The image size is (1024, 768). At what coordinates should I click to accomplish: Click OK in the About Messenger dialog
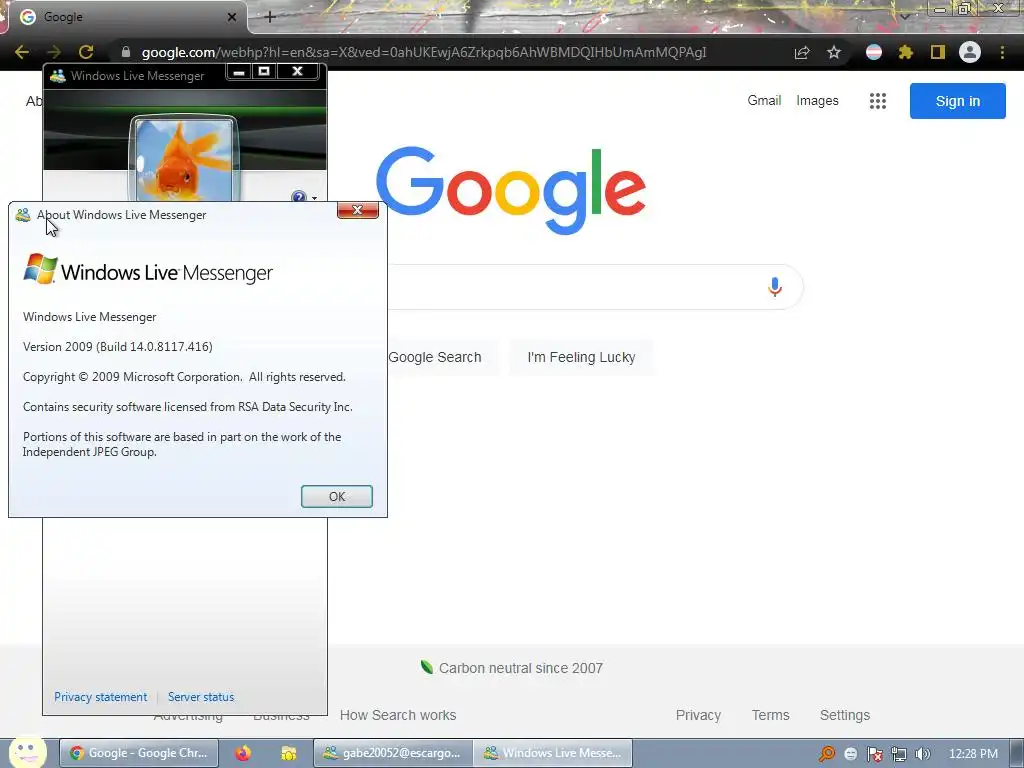tap(336, 496)
